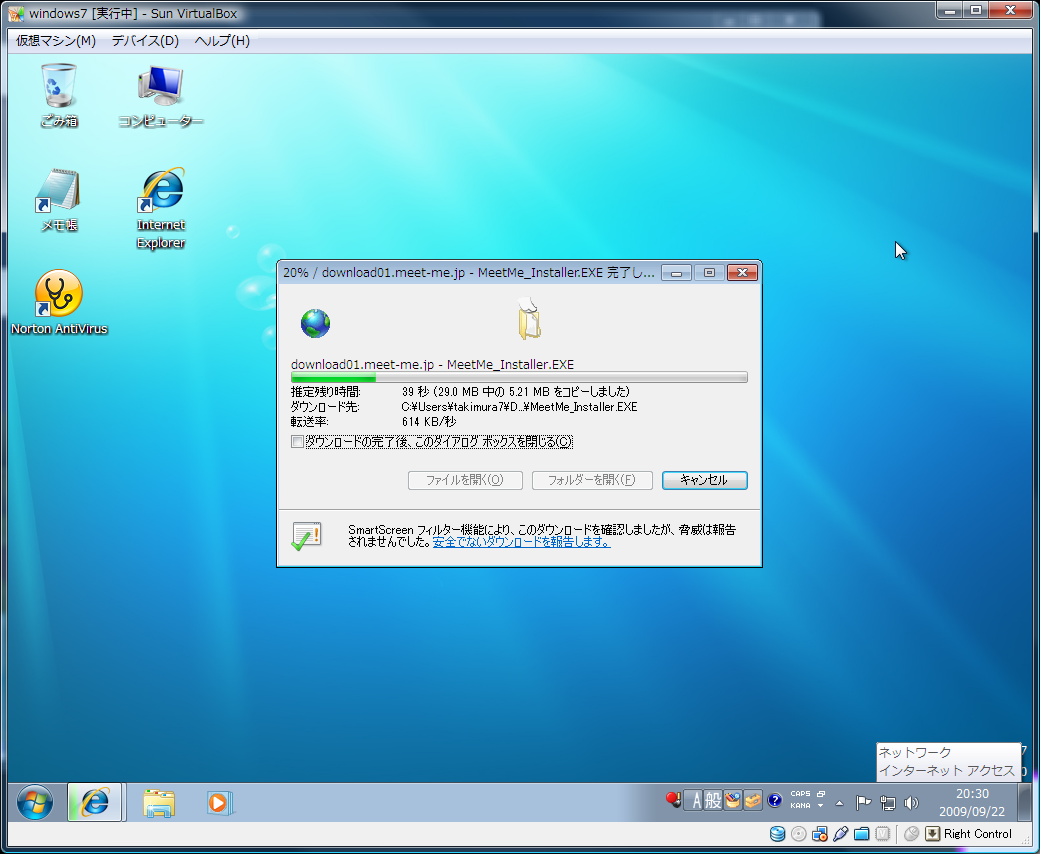This screenshot has width=1040, height=854.
Task: Open Windows Explorer from the taskbar
Action: click(x=159, y=803)
